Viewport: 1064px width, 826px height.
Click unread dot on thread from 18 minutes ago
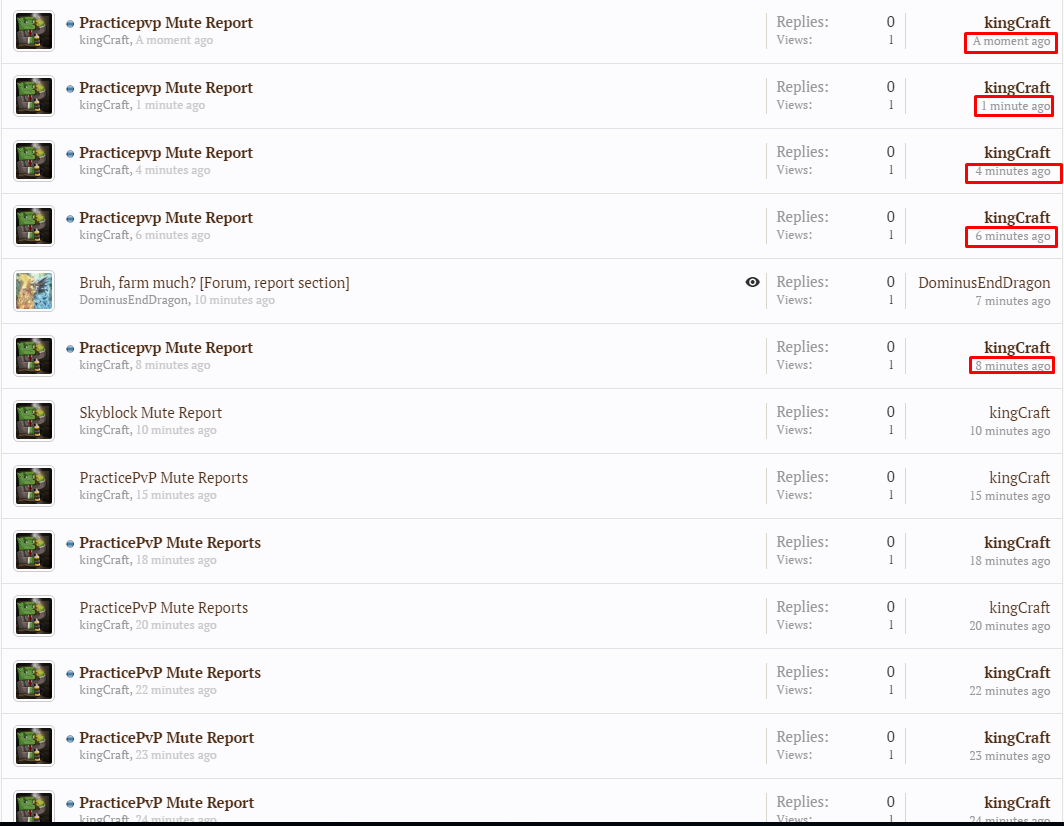tap(70, 544)
